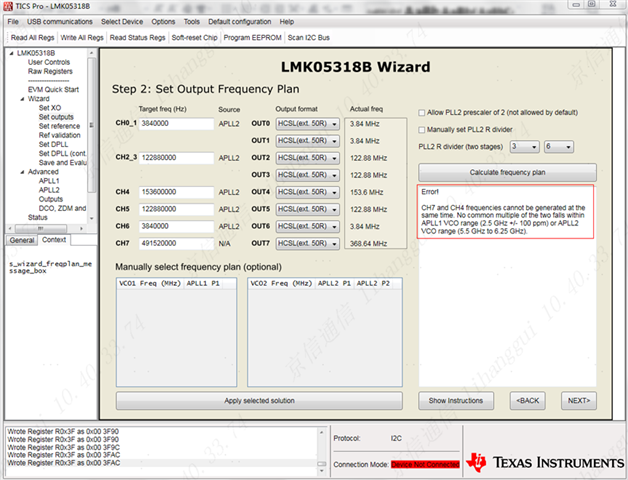Click Scan I2C Bus toolbar button
Viewport: 628px width, 480px height.
308,38
